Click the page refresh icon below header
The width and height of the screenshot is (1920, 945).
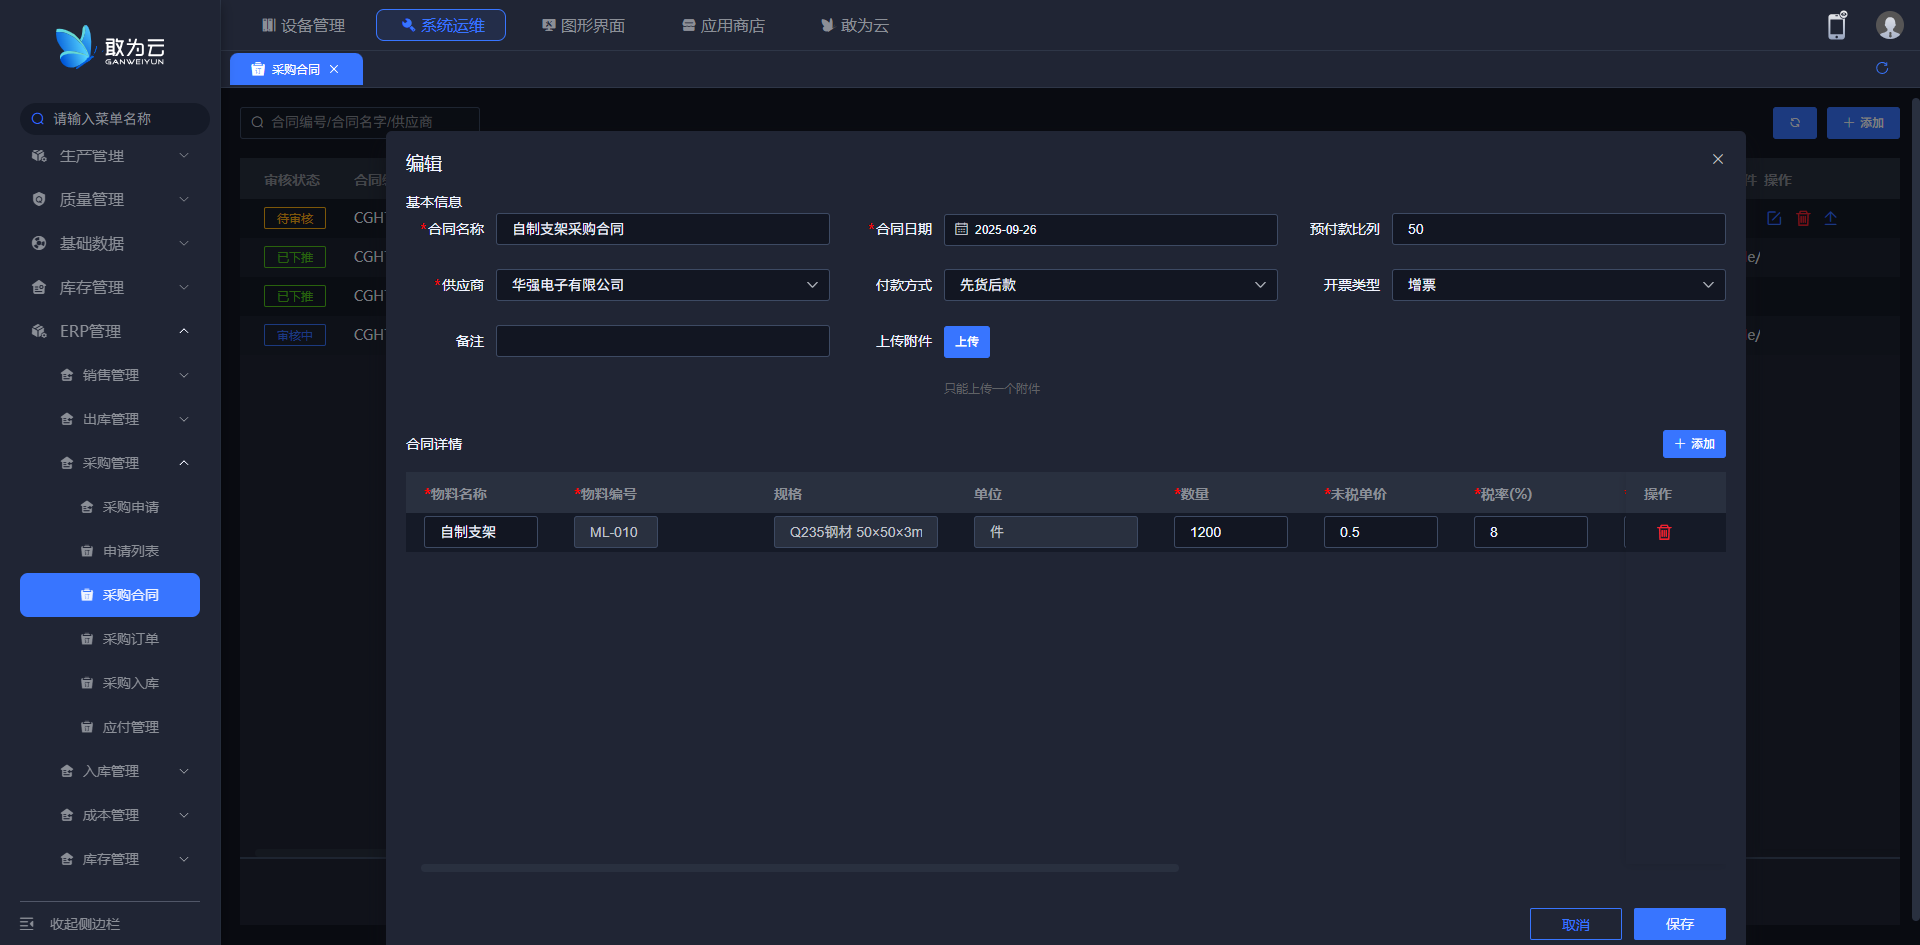pyautogui.click(x=1882, y=68)
